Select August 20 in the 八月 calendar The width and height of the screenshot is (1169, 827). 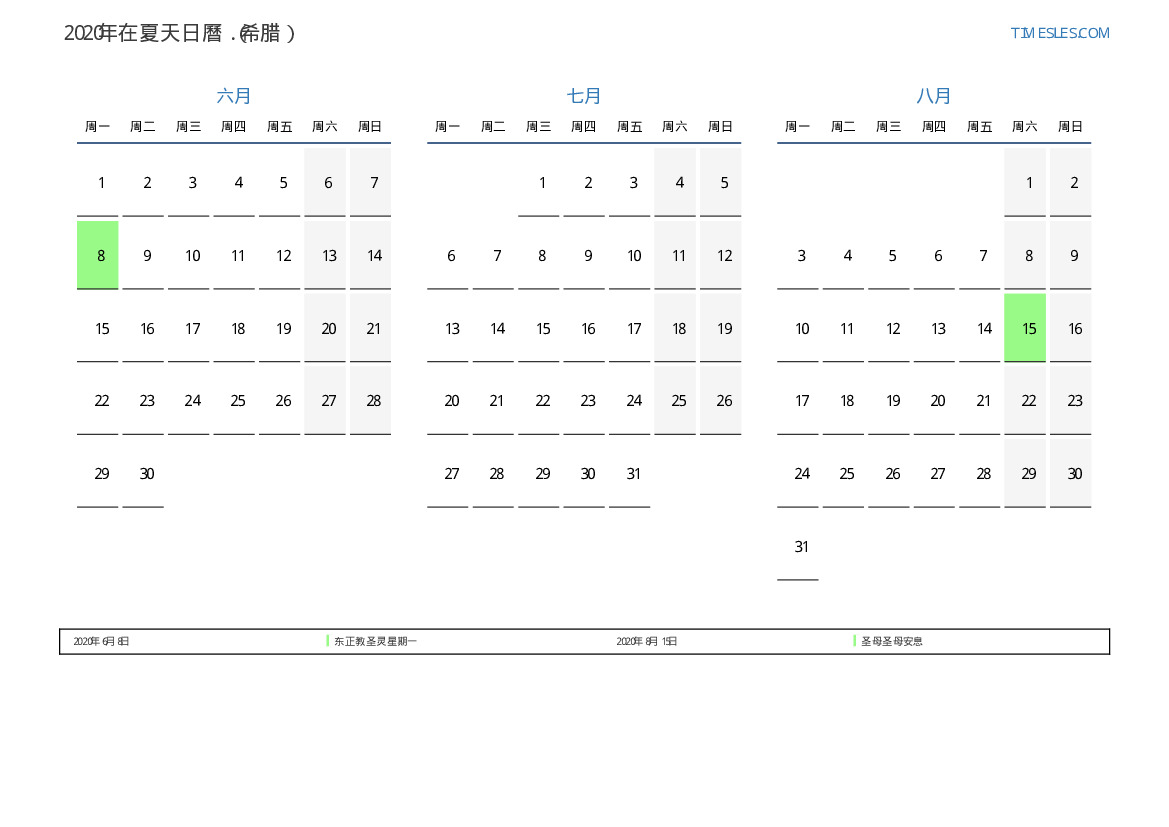tap(934, 400)
